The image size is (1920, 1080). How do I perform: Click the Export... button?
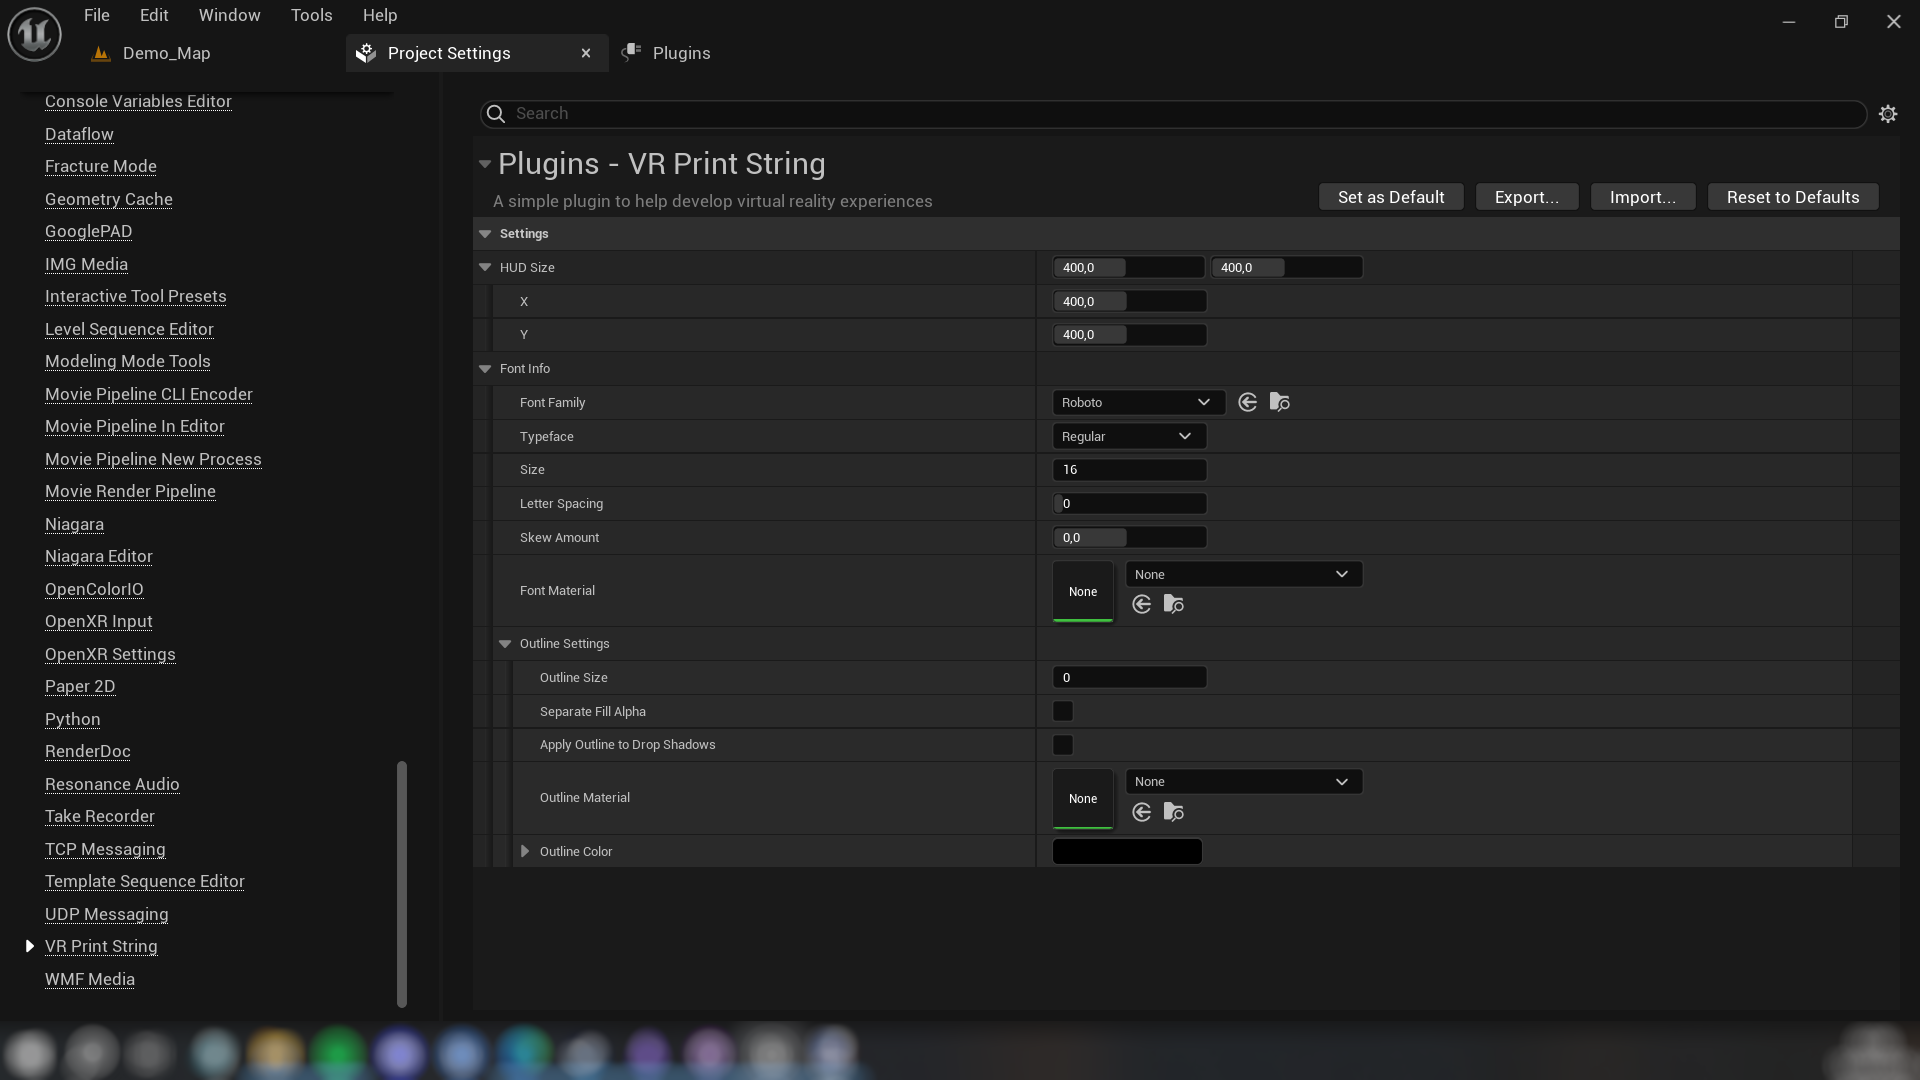[x=1527, y=197]
